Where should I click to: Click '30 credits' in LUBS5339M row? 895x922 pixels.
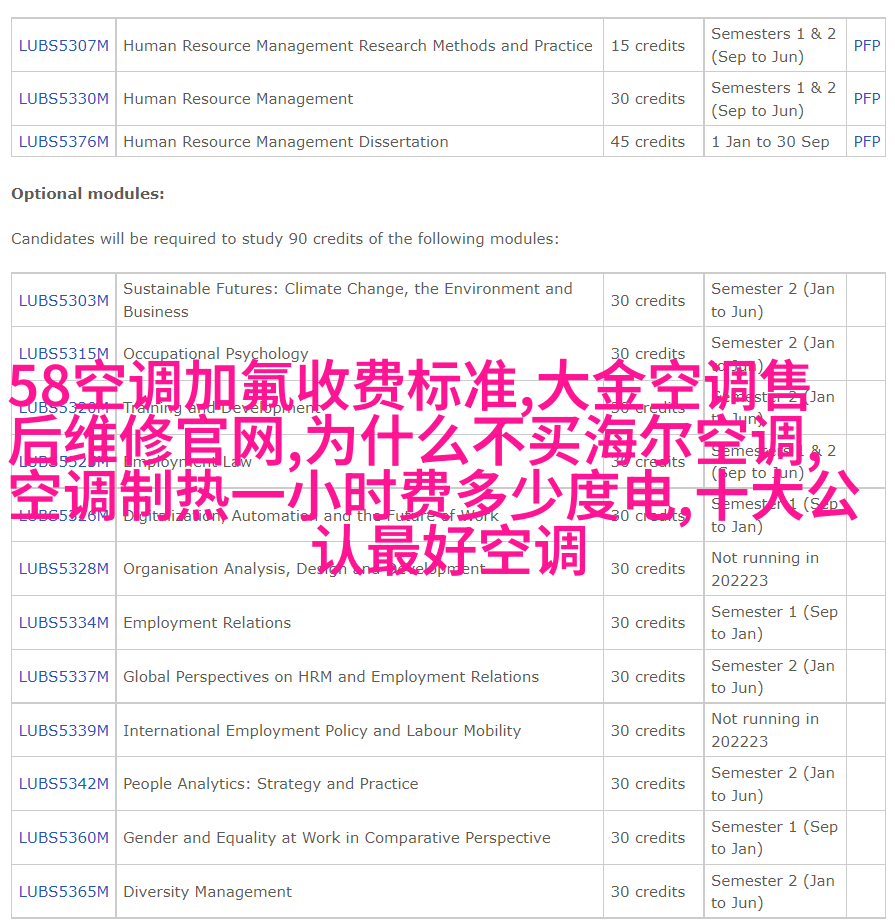tap(647, 730)
